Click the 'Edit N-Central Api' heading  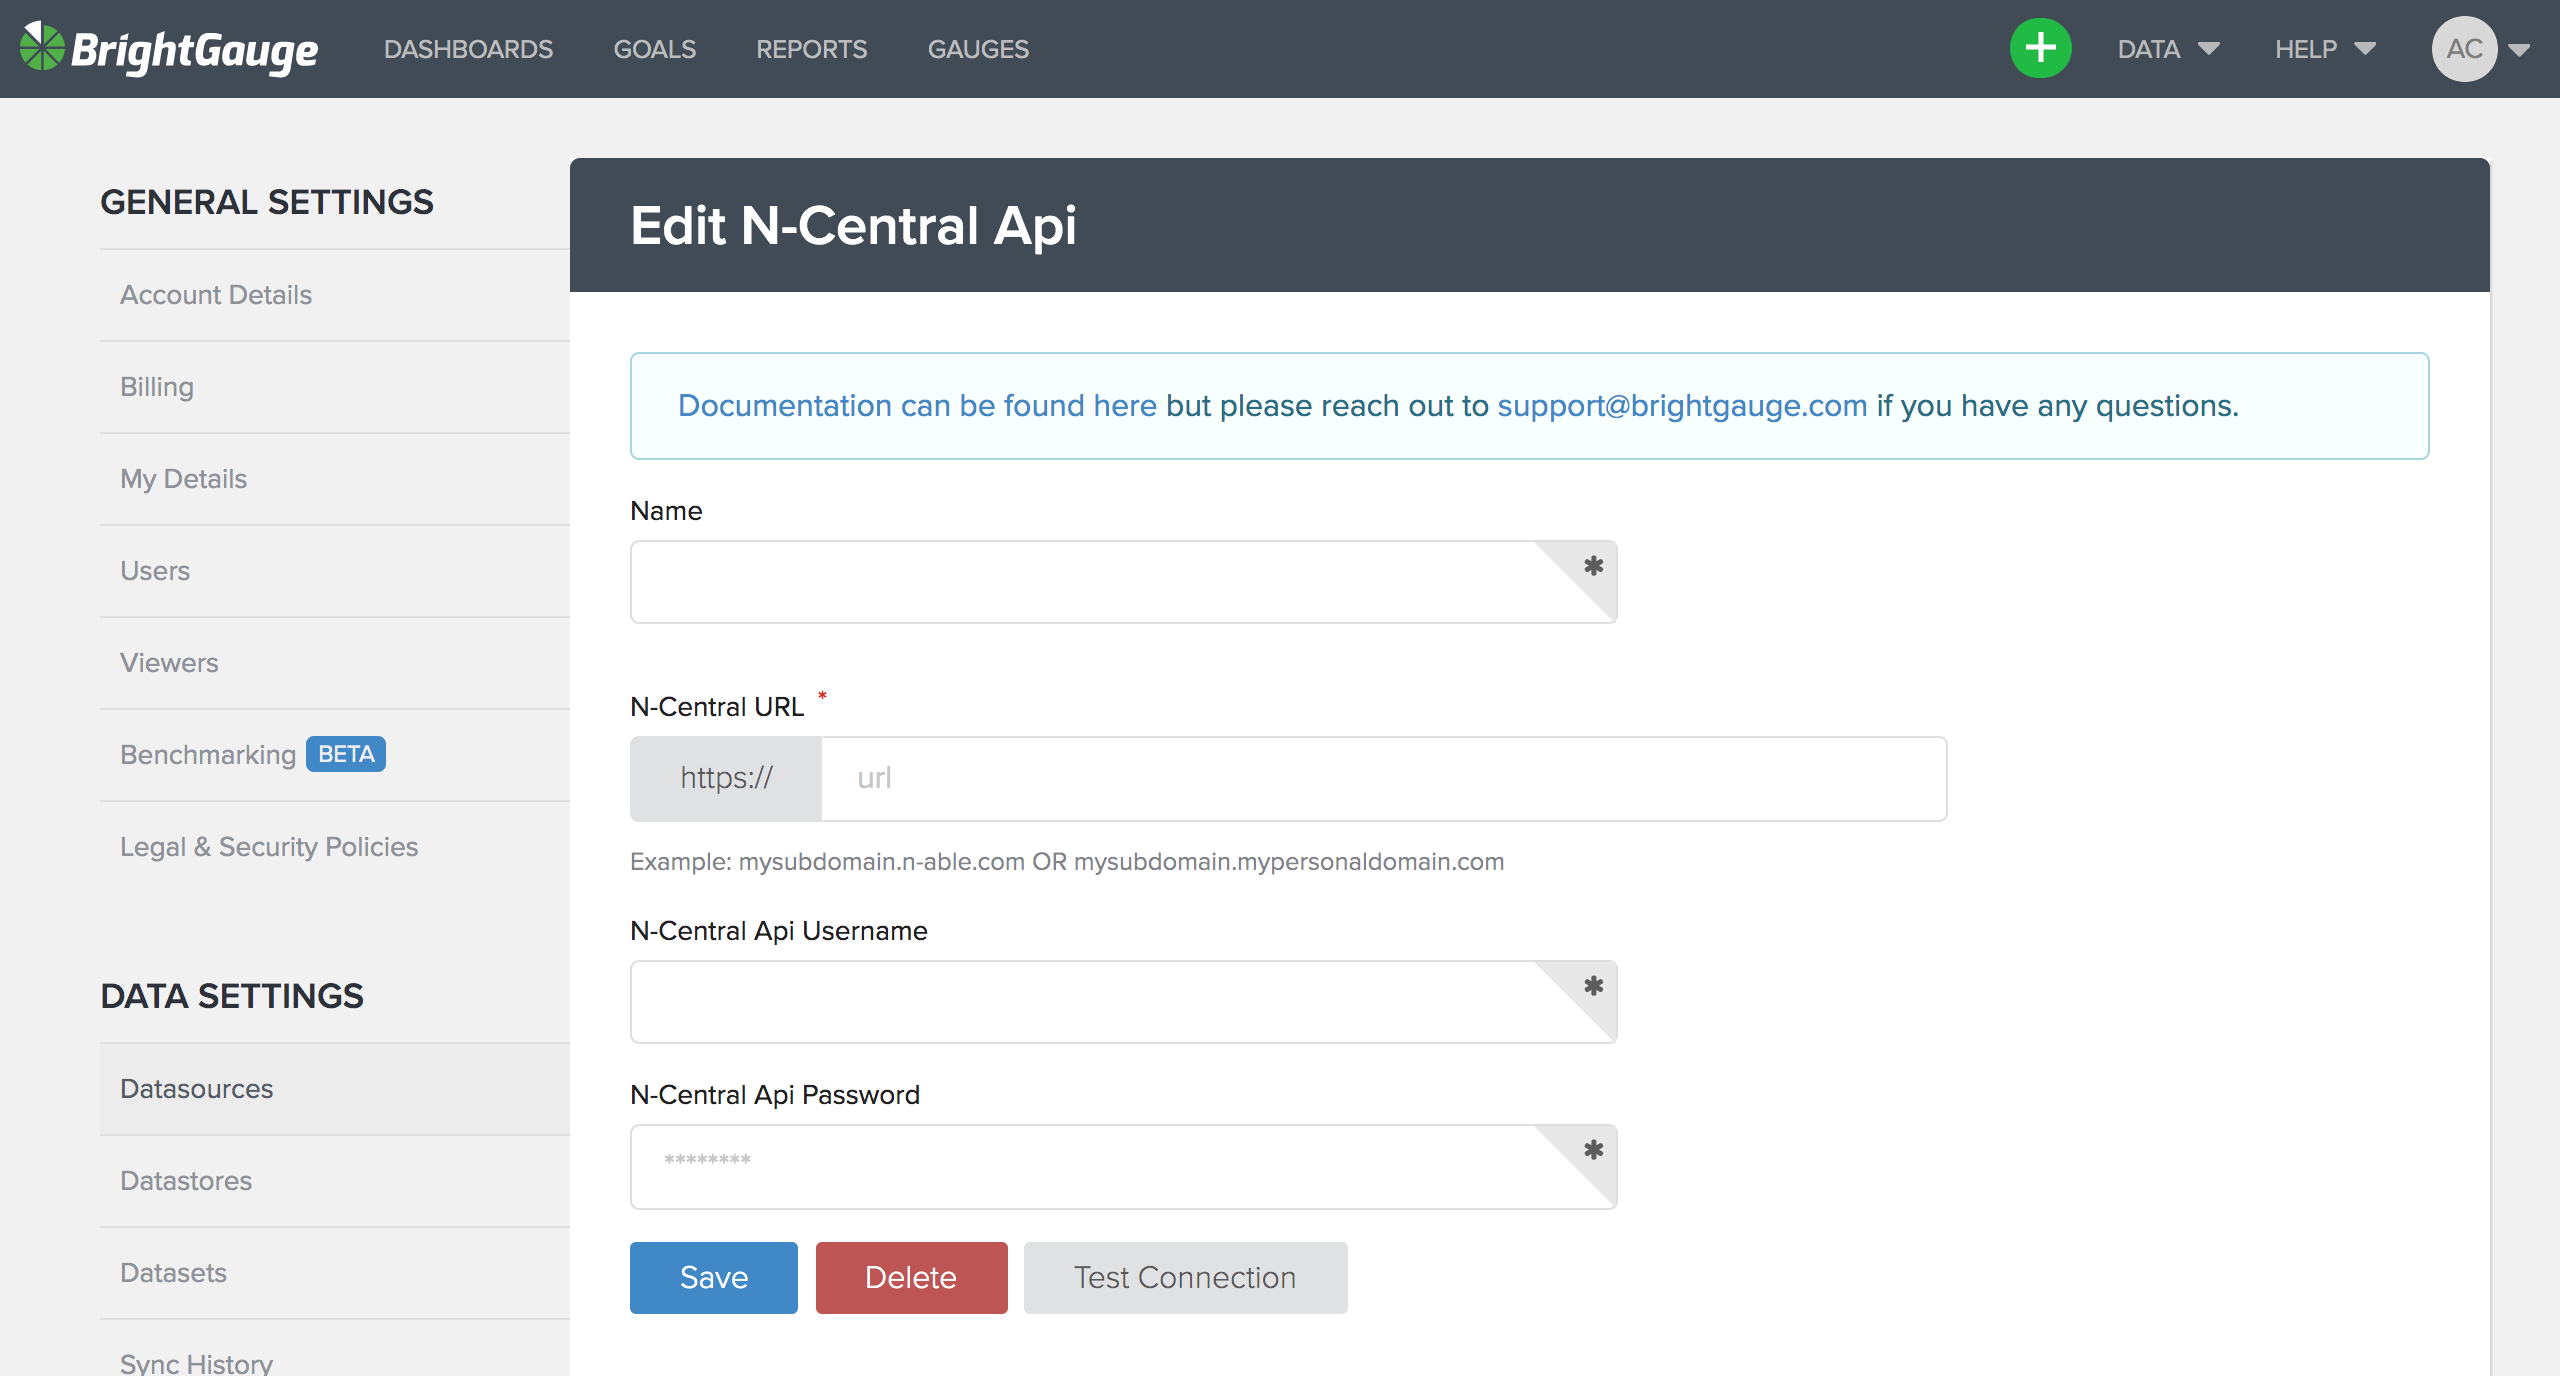click(x=853, y=225)
